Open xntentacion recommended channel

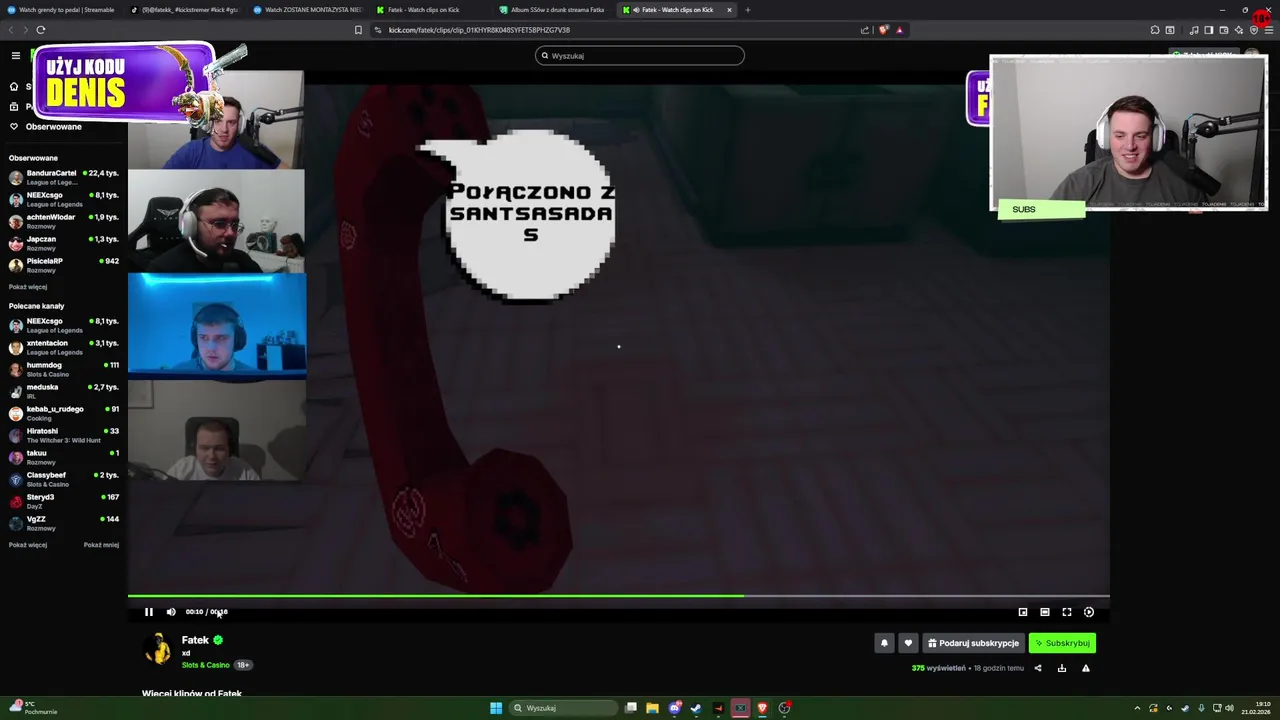coord(64,347)
